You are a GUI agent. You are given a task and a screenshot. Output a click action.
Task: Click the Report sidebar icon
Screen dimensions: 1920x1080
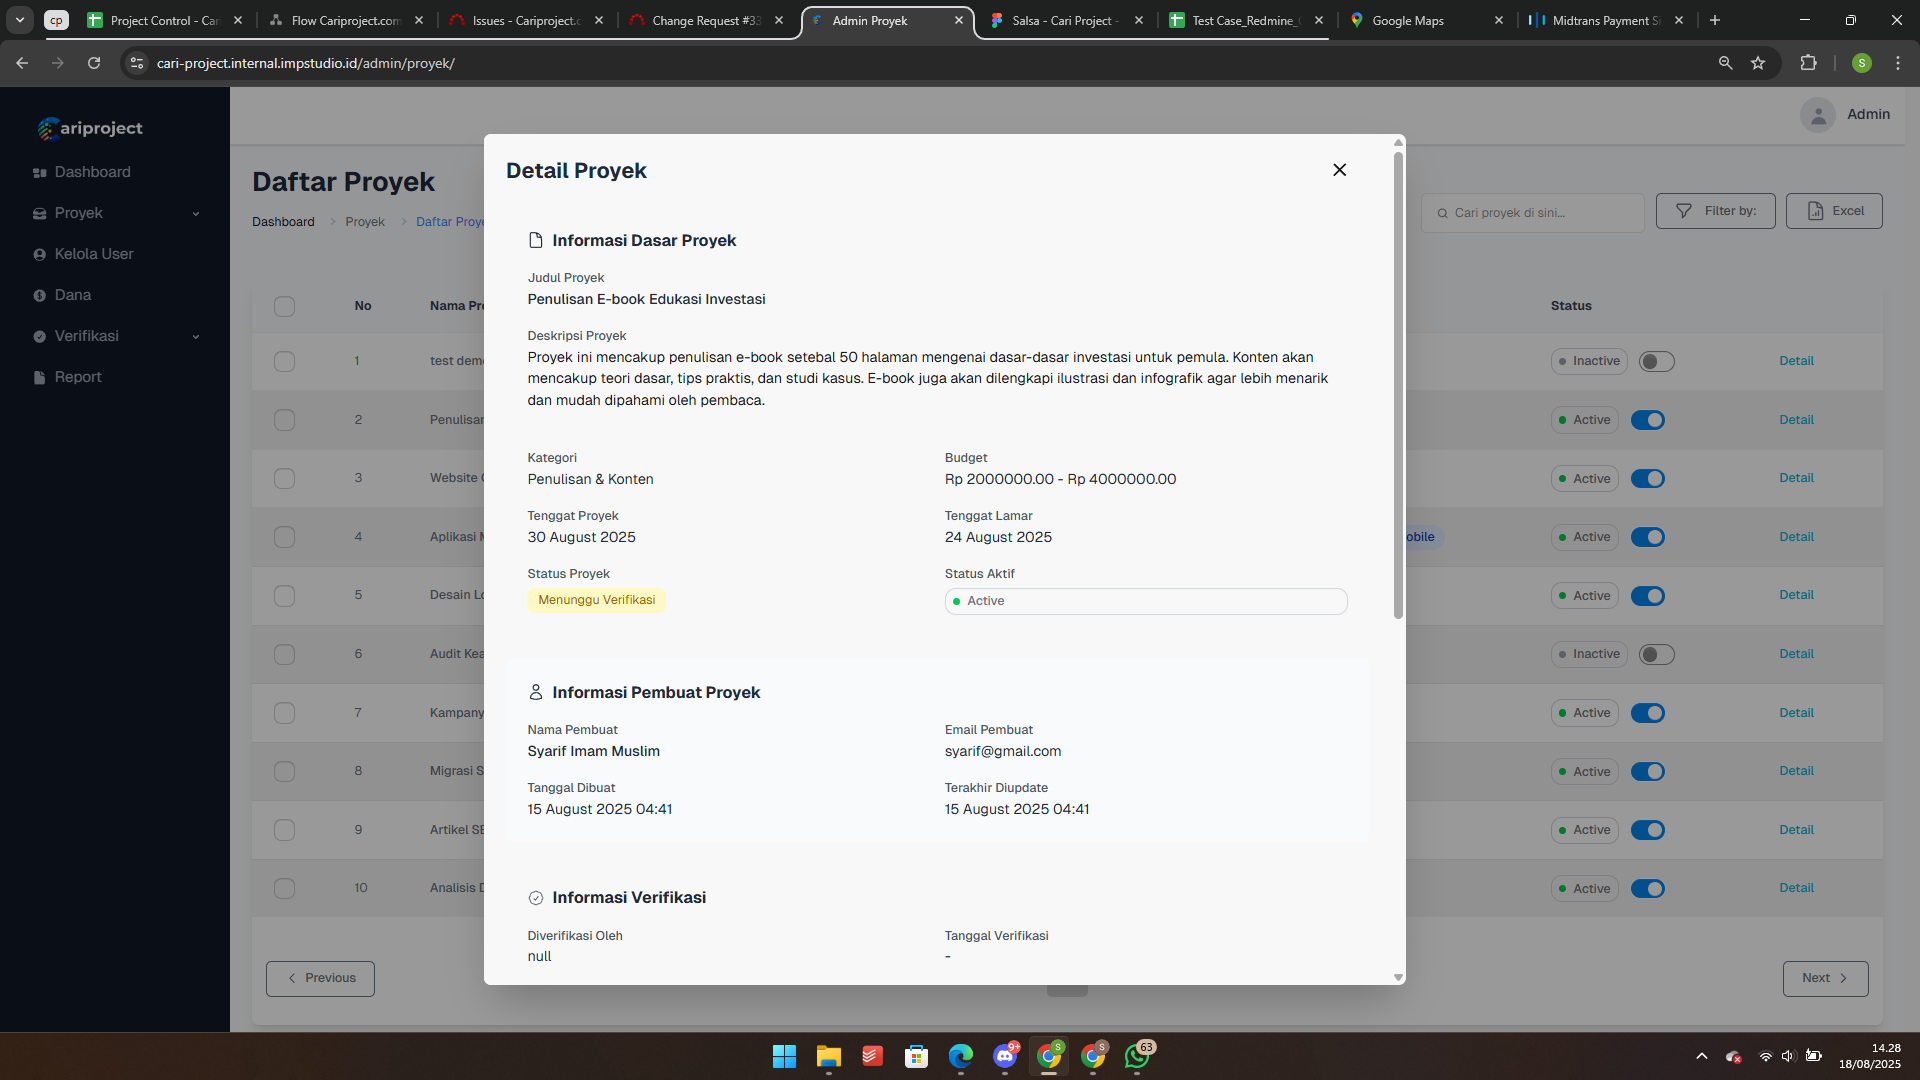click(x=40, y=378)
